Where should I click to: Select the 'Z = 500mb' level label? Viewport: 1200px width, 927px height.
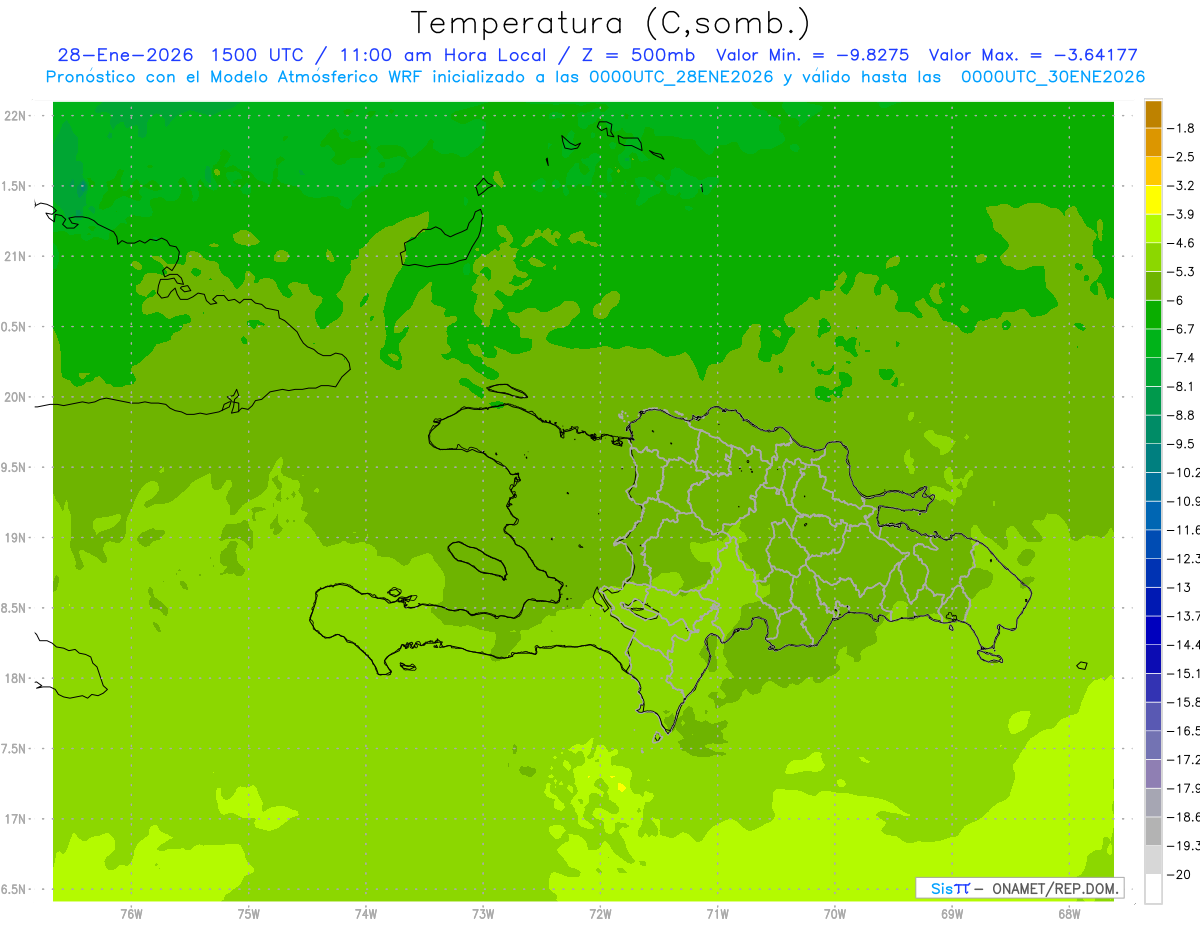tap(640, 55)
